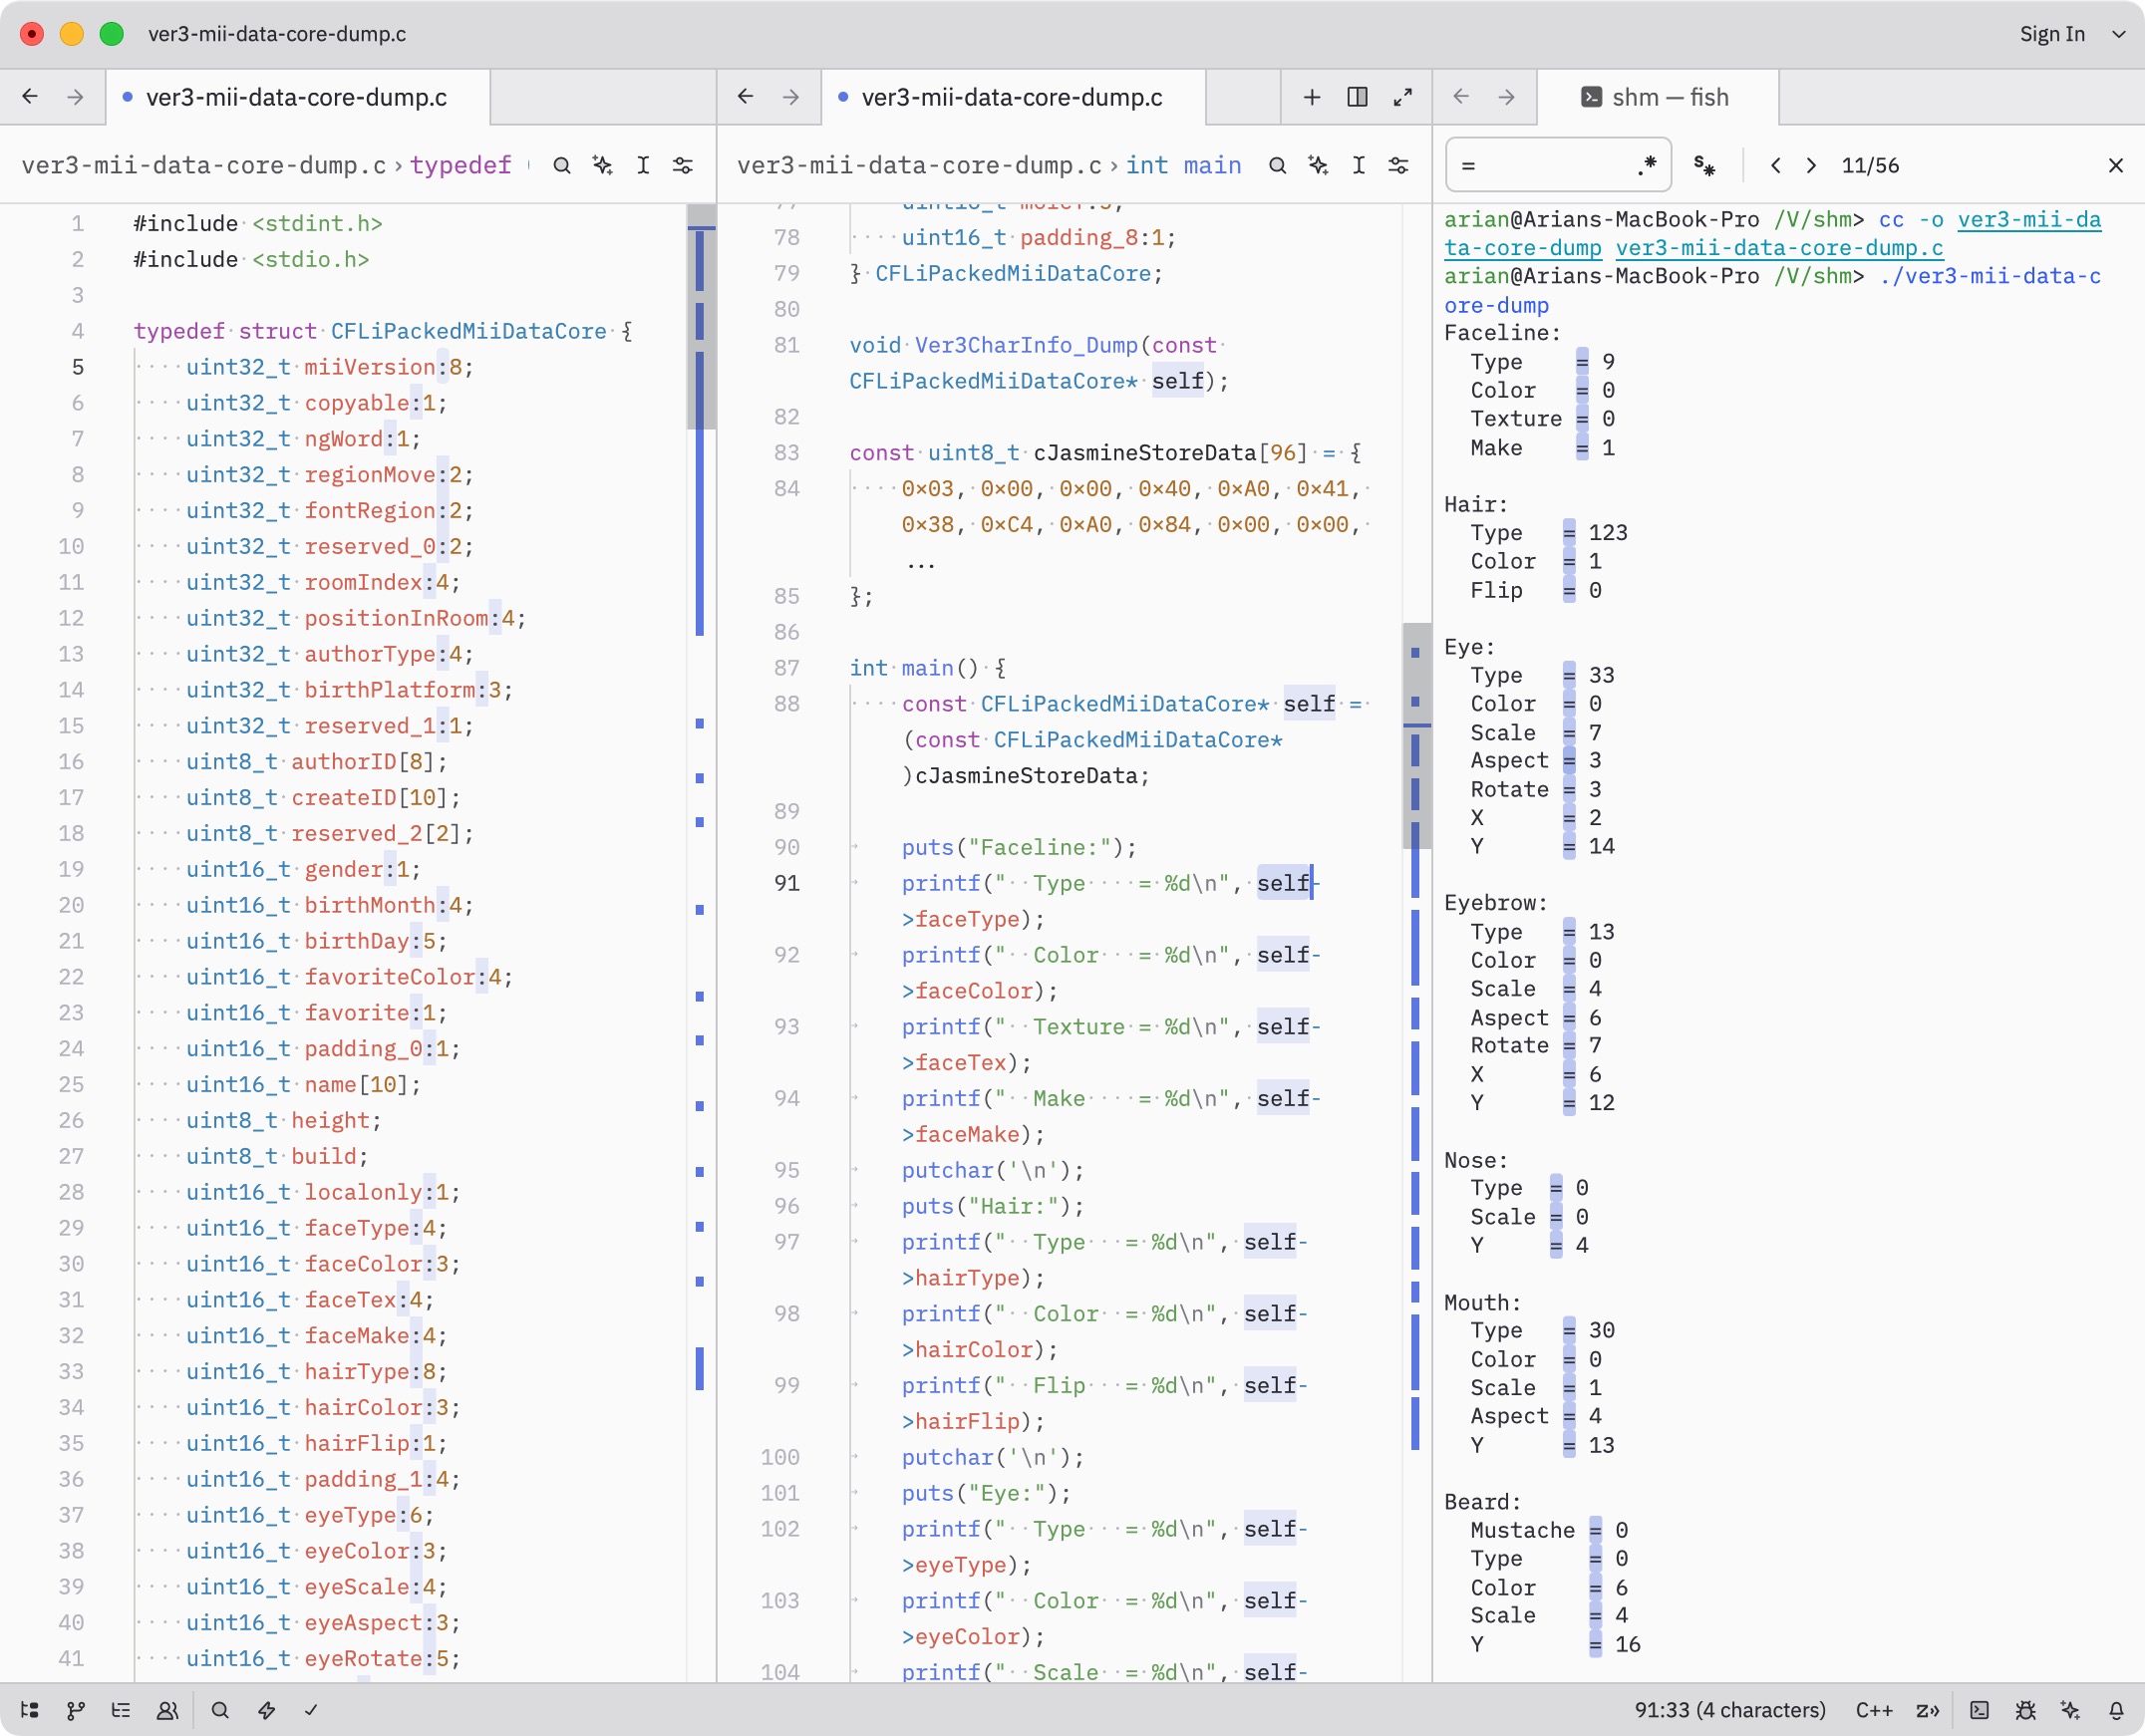Image resolution: width=2145 pixels, height=1736 pixels.
Task: Toggle regex mode in terminal search field
Action: click(1646, 165)
